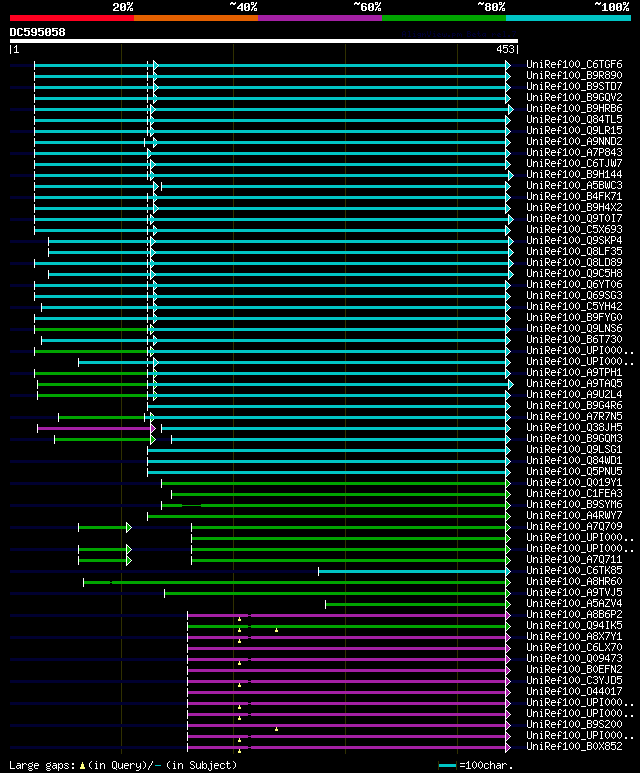Click the DC595058 query name
This screenshot has width=640, height=773.
tap(37, 33)
